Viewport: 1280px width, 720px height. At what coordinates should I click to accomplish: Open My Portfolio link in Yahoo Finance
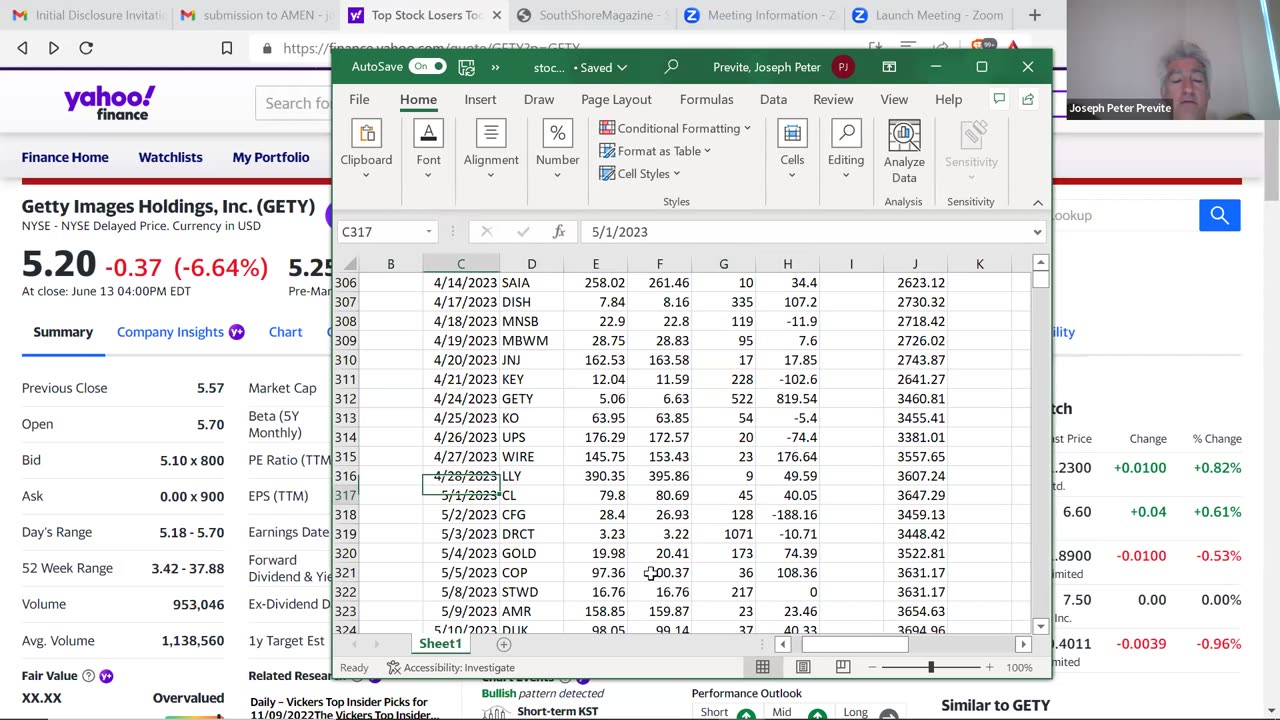point(271,157)
